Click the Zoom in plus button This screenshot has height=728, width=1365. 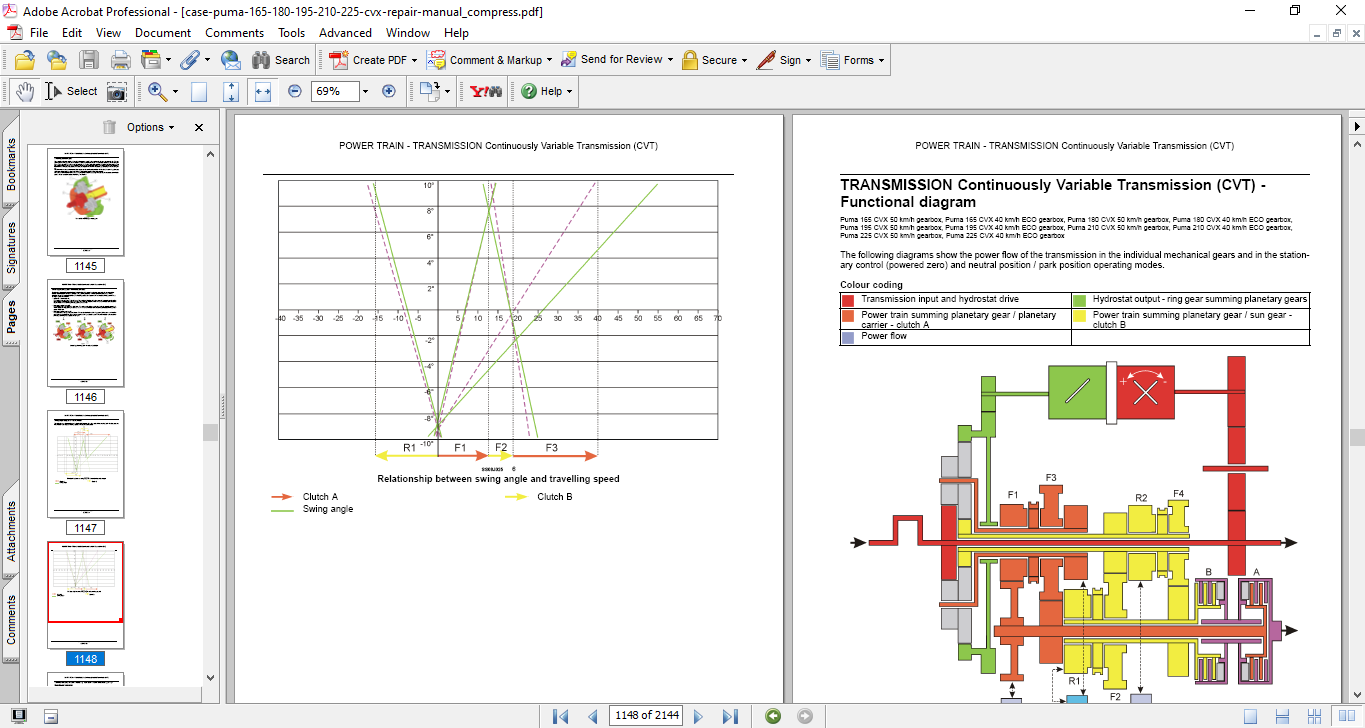(389, 91)
